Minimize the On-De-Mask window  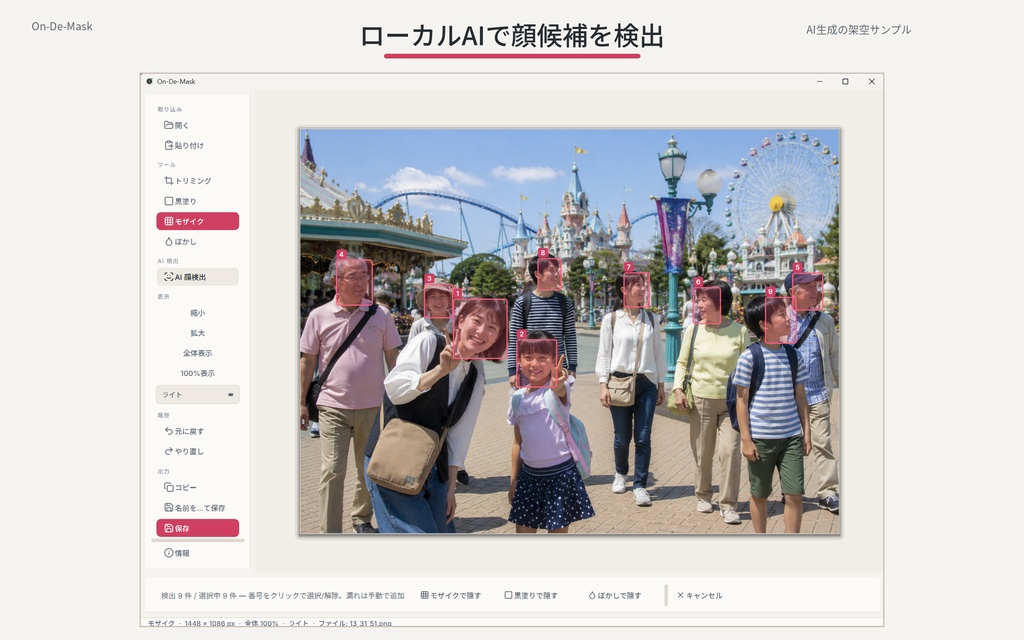819,82
